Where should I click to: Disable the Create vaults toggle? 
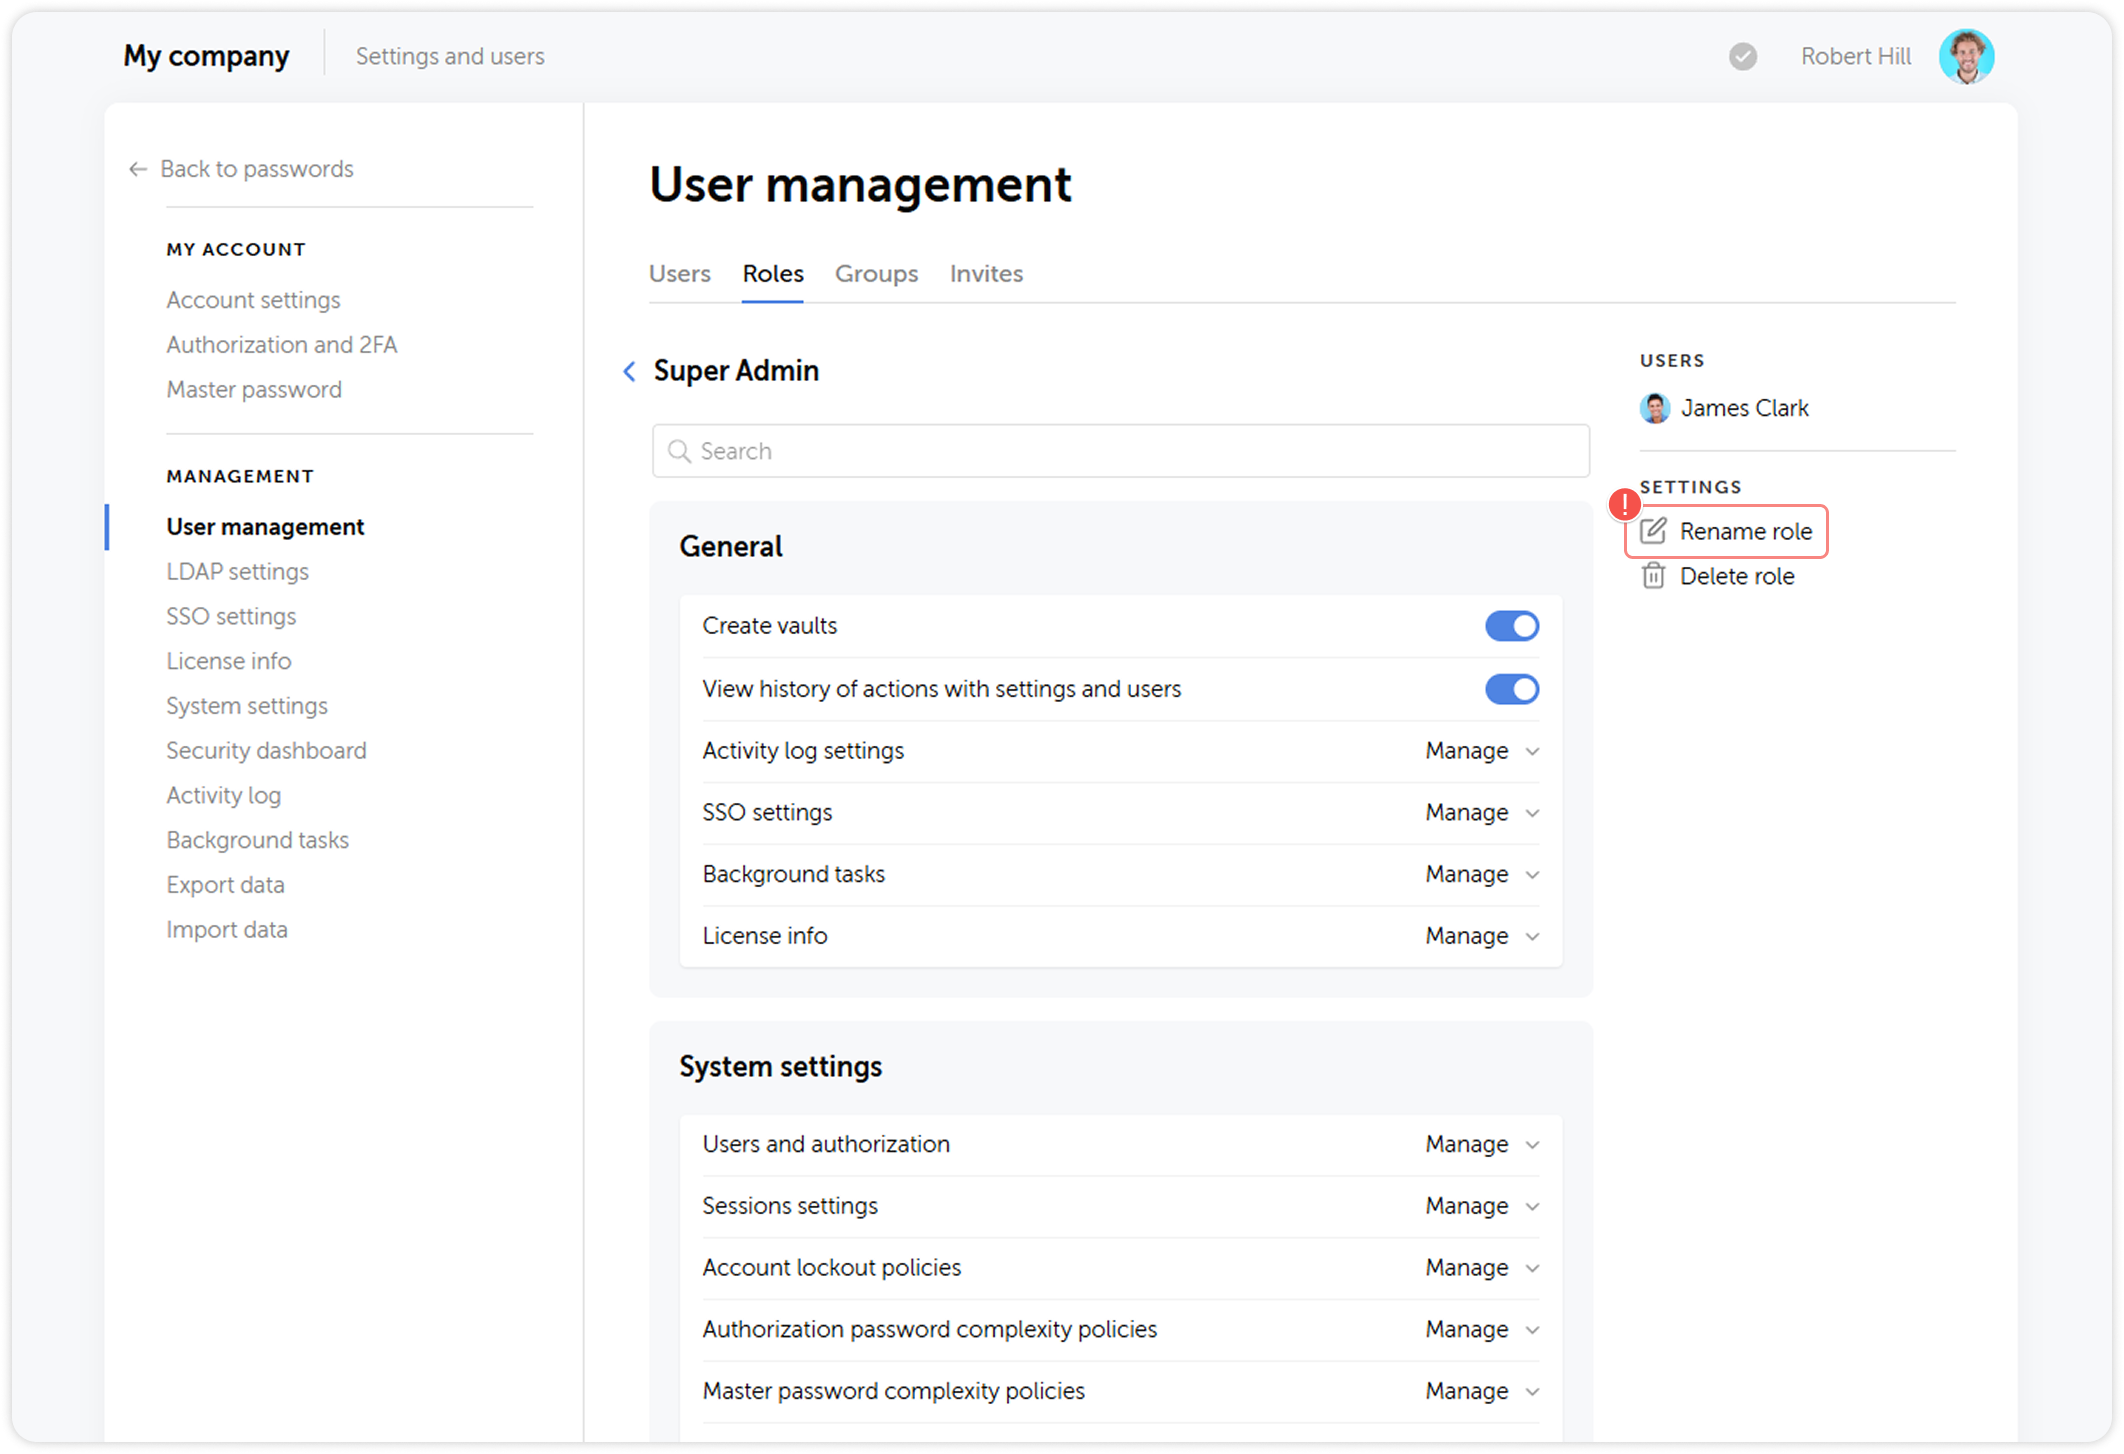pyautogui.click(x=1511, y=626)
